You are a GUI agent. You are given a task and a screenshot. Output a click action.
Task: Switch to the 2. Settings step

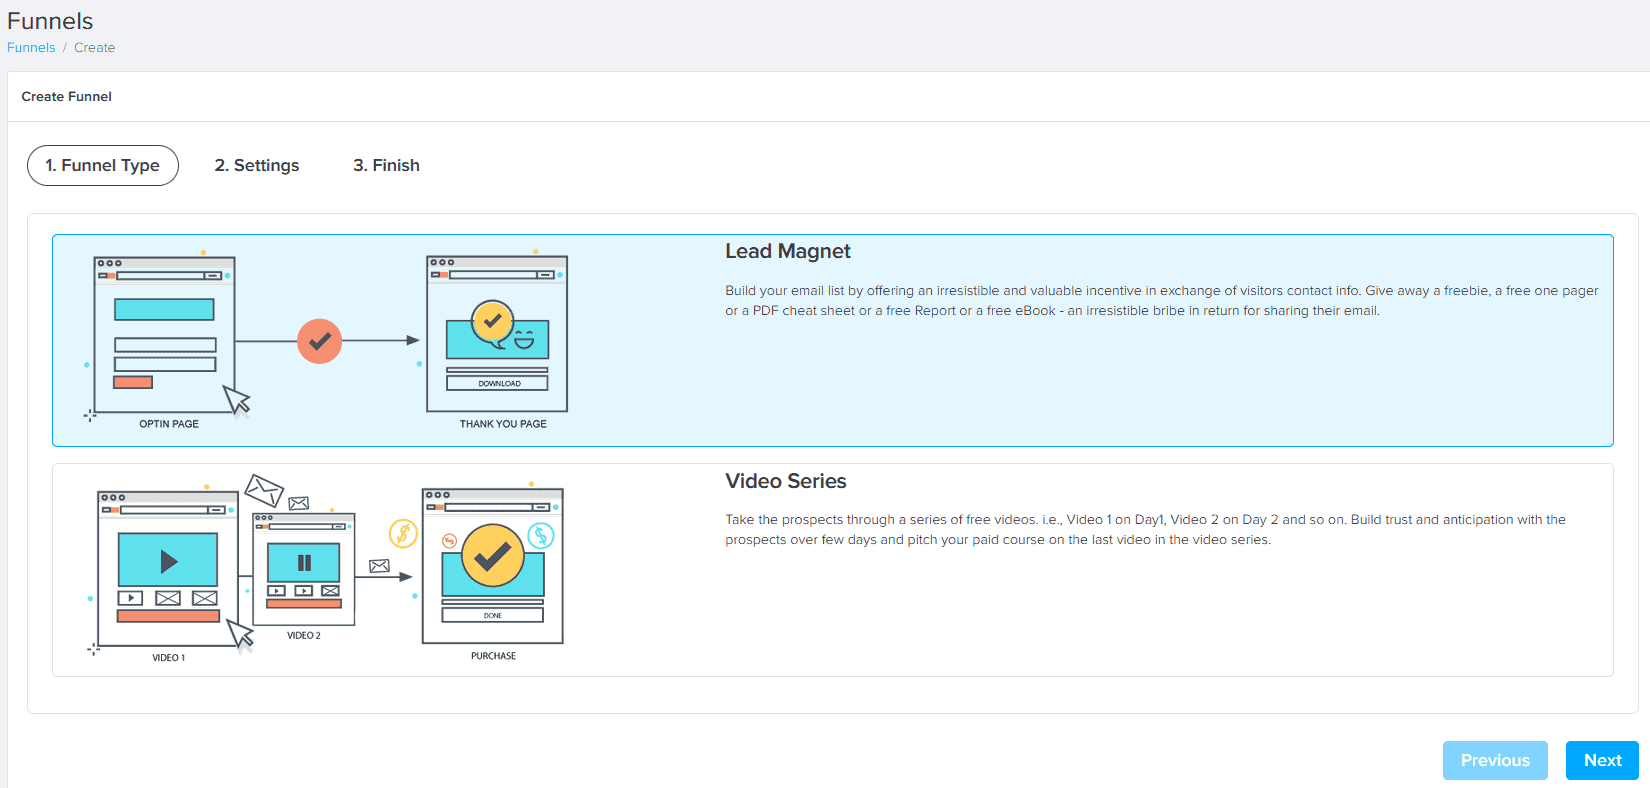[x=257, y=166]
